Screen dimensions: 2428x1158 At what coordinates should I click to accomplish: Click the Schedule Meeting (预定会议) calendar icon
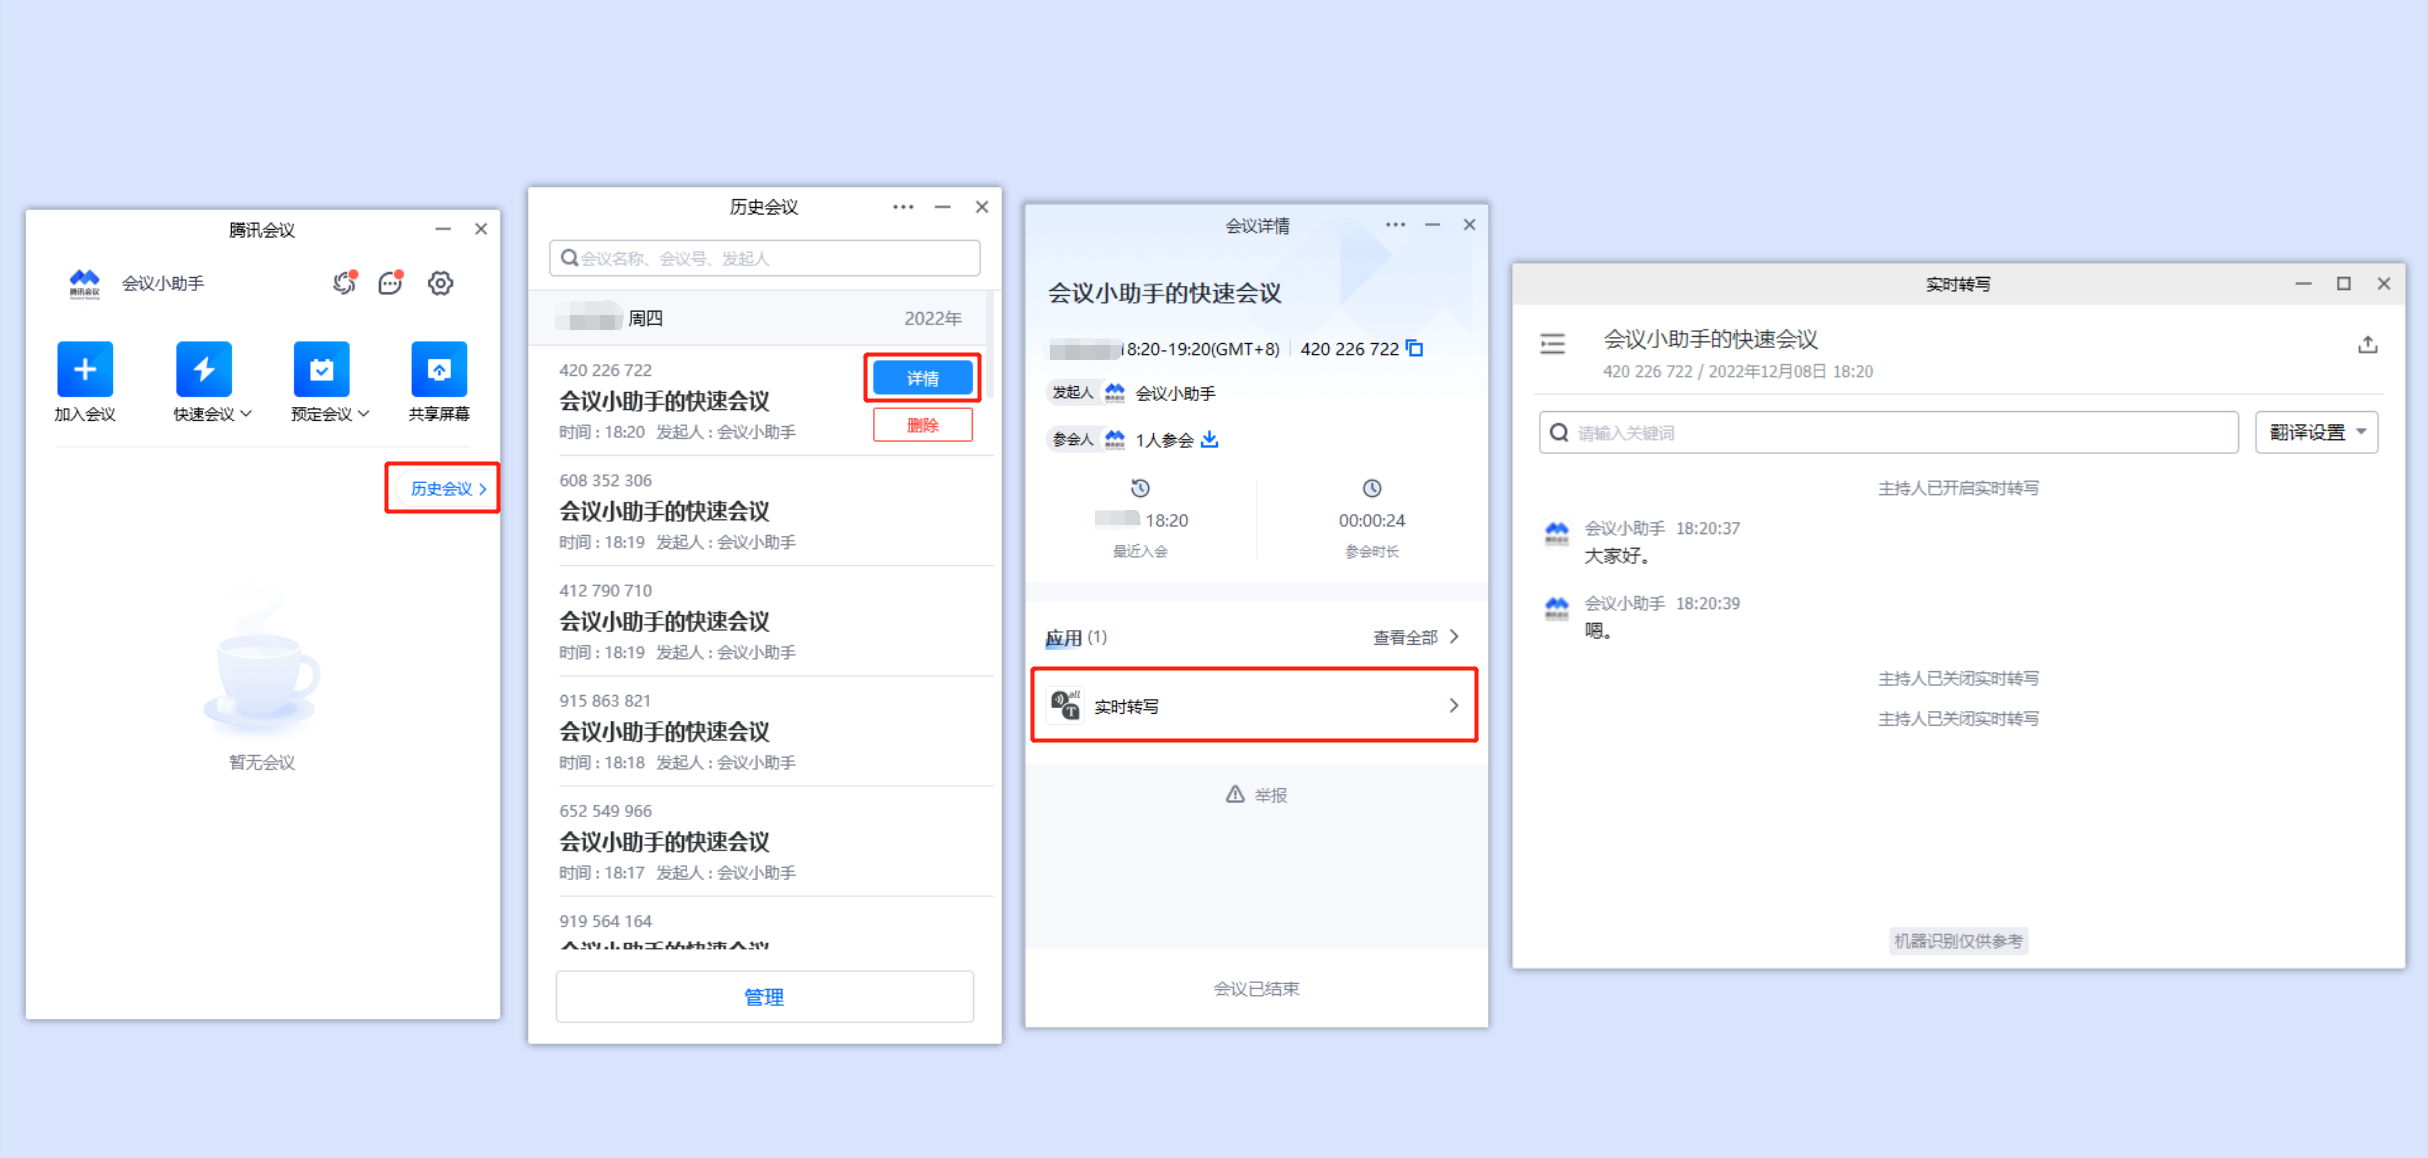tap(321, 369)
